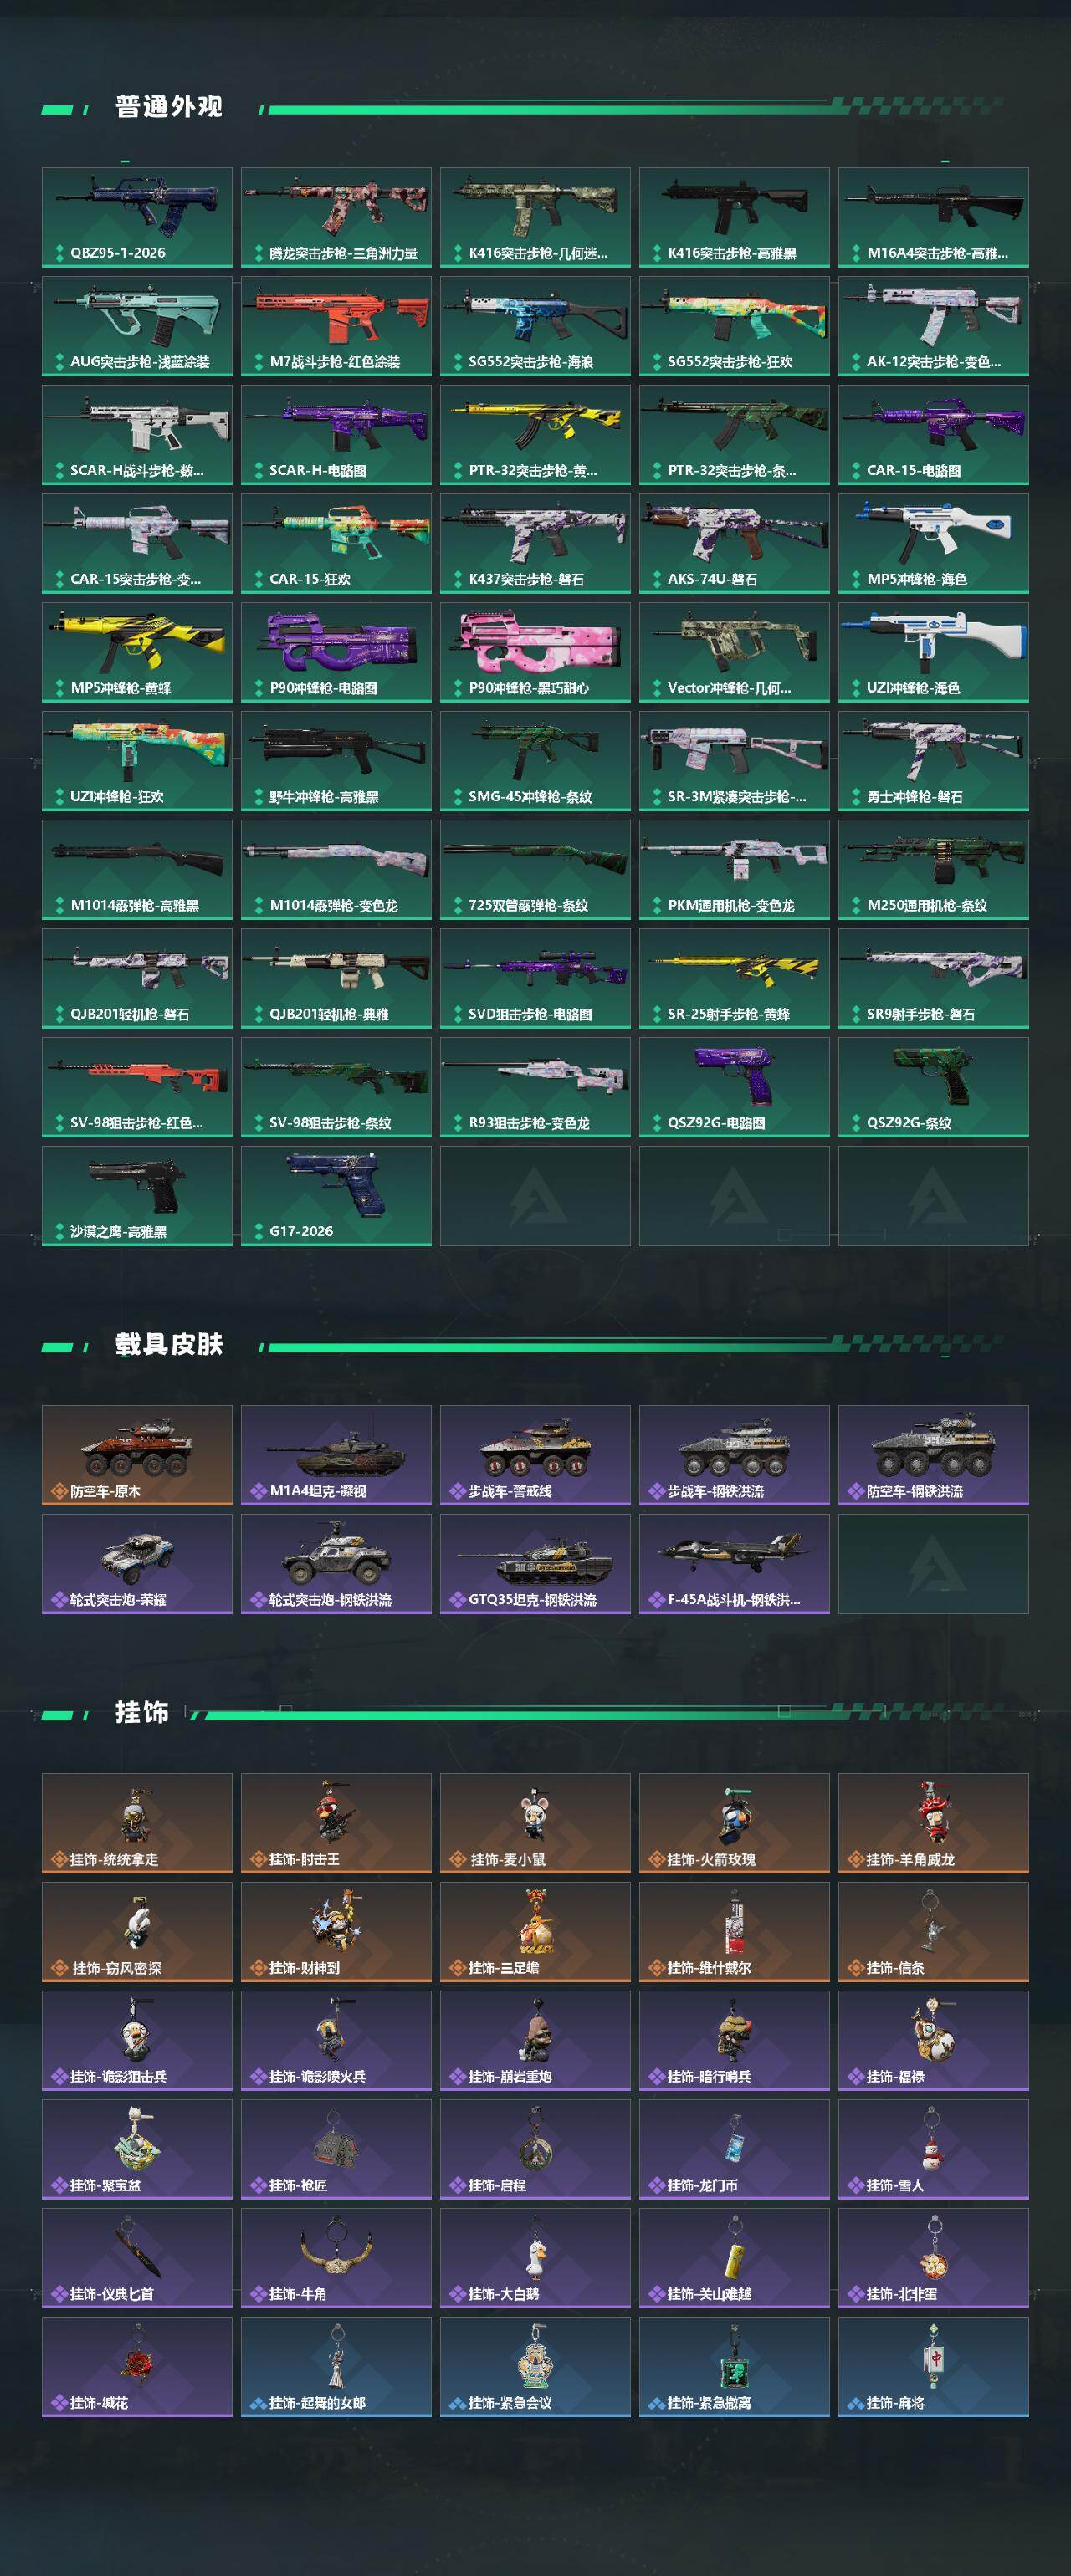The width and height of the screenshot is (1071, 2576).
Task: Open the F-45A战斗机 jet skin tile
Action: [x=734, y=1564]
